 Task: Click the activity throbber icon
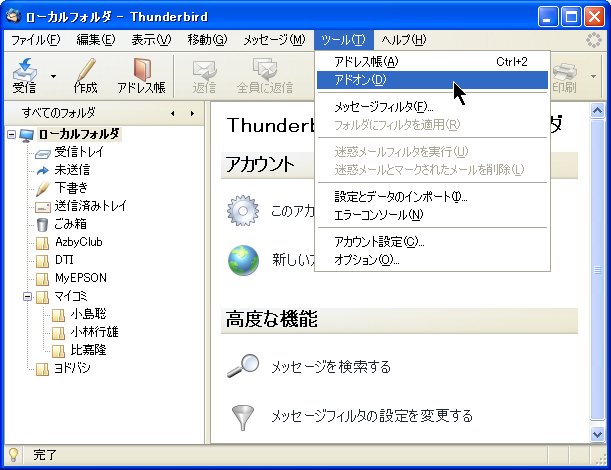coord(594,40)
